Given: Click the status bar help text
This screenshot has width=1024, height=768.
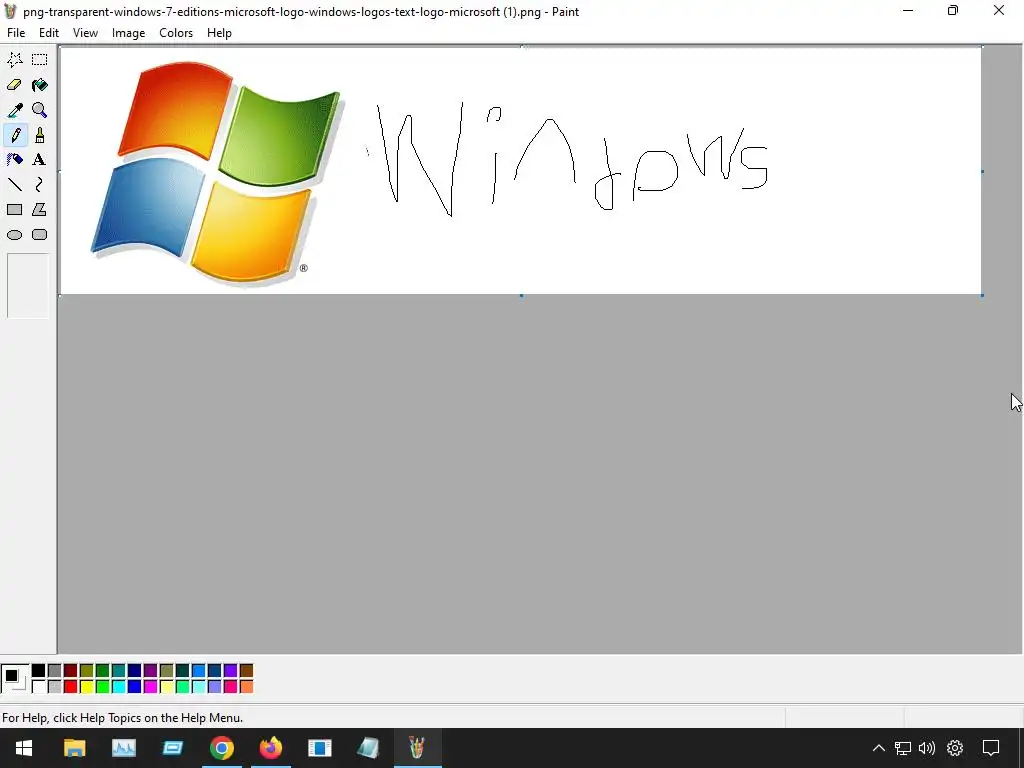Looking at the screenshot, I should click(x=123, y=718).
